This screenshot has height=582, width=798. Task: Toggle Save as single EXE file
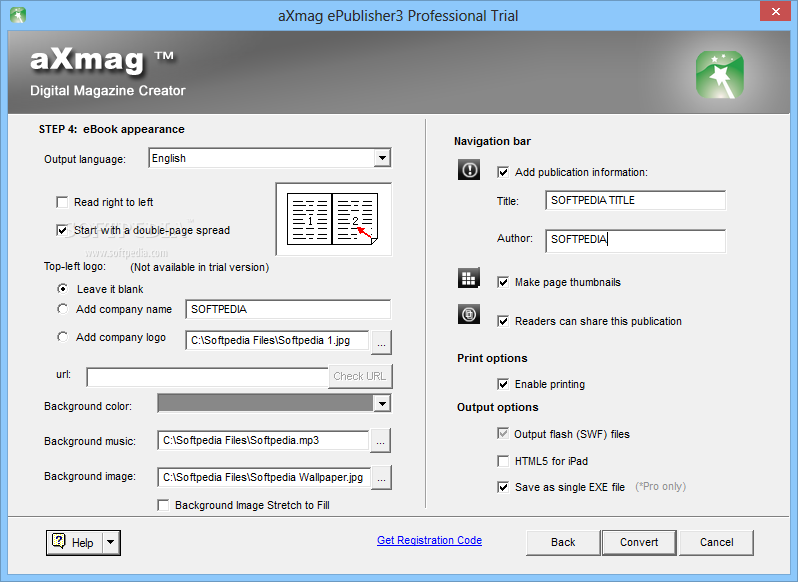[x=503, y=487]
